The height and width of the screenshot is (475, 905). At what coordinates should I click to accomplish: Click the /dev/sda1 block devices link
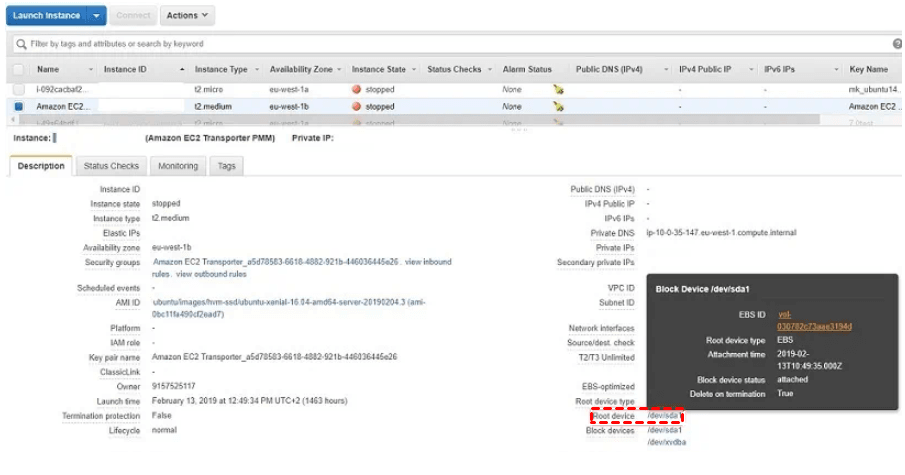click(x=664, y=430)
